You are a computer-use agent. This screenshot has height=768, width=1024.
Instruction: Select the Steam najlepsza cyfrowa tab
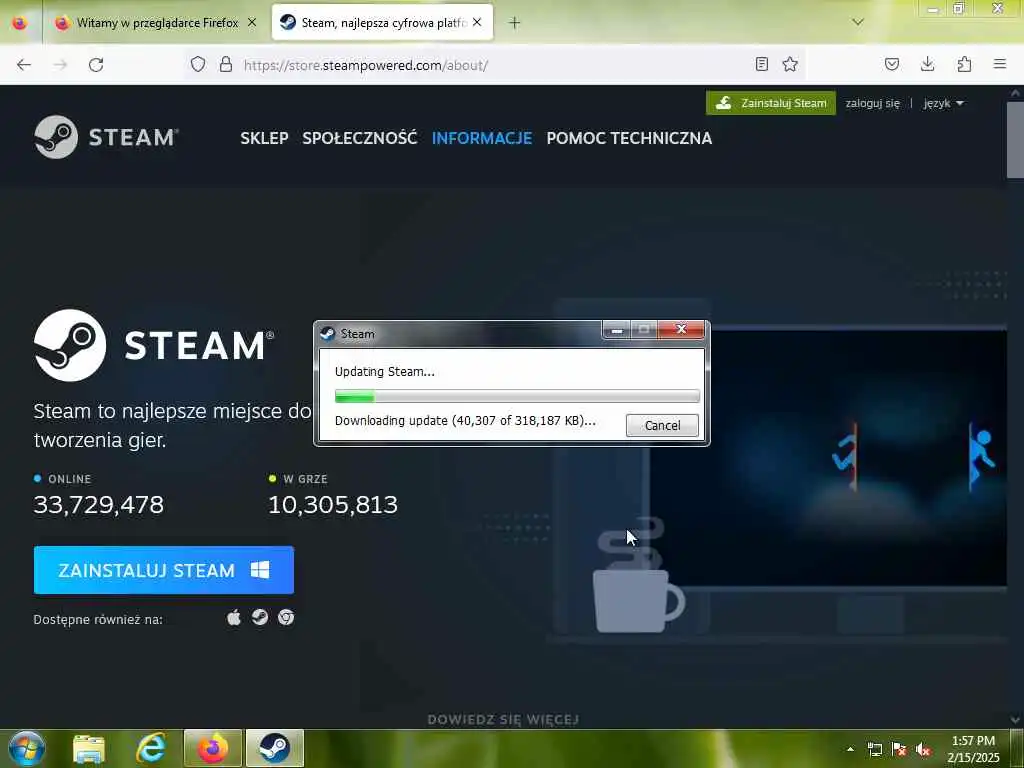click(x=382, y=22)
